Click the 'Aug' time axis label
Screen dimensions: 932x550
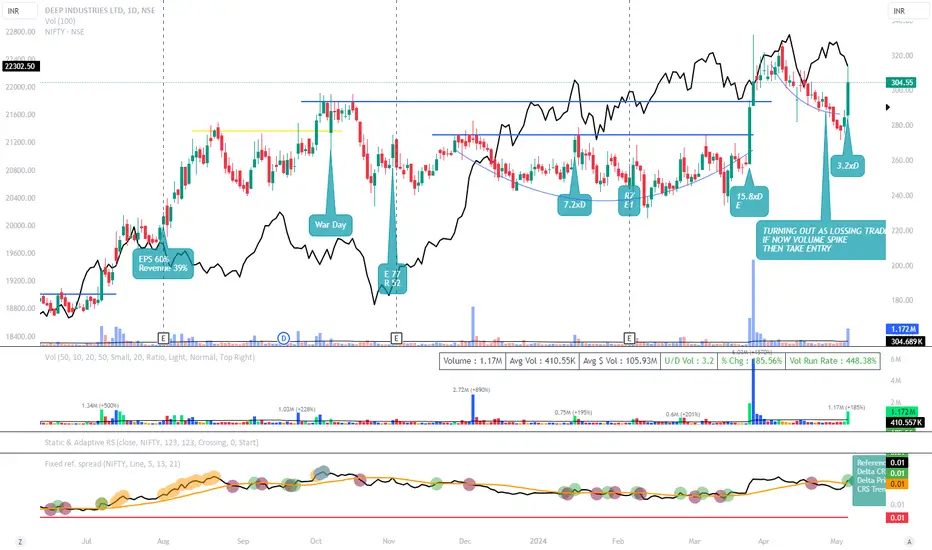coord(163,541)
